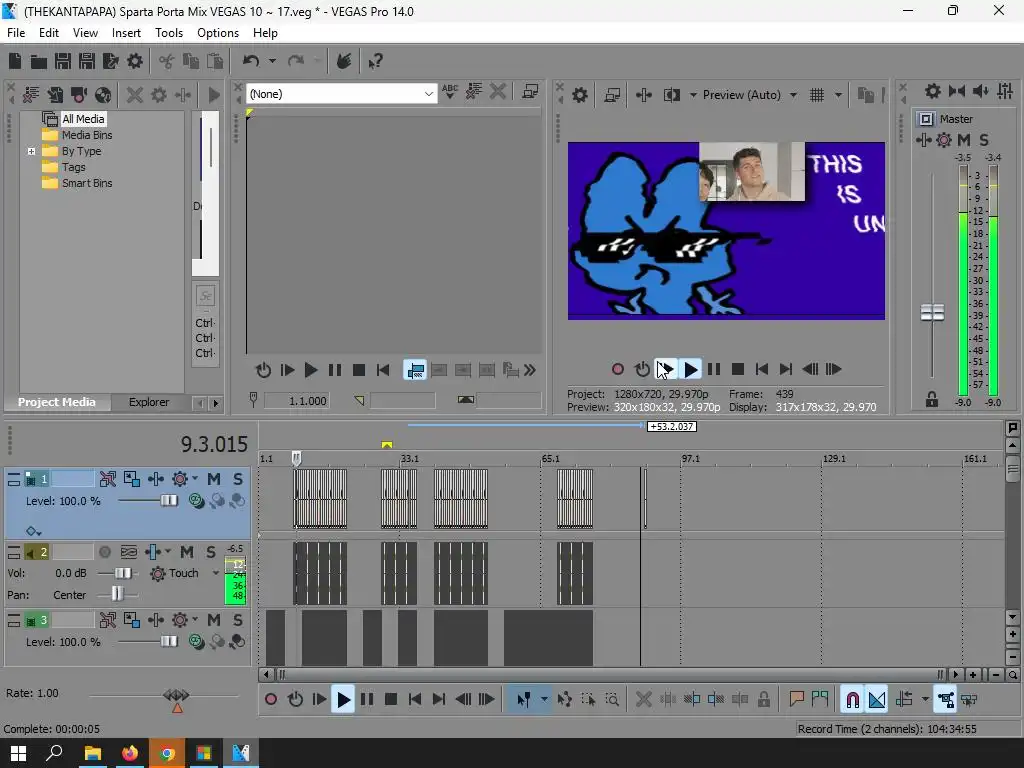
Task: Click the Dim Output speaker icon in mixer
Action: (980, 91)
